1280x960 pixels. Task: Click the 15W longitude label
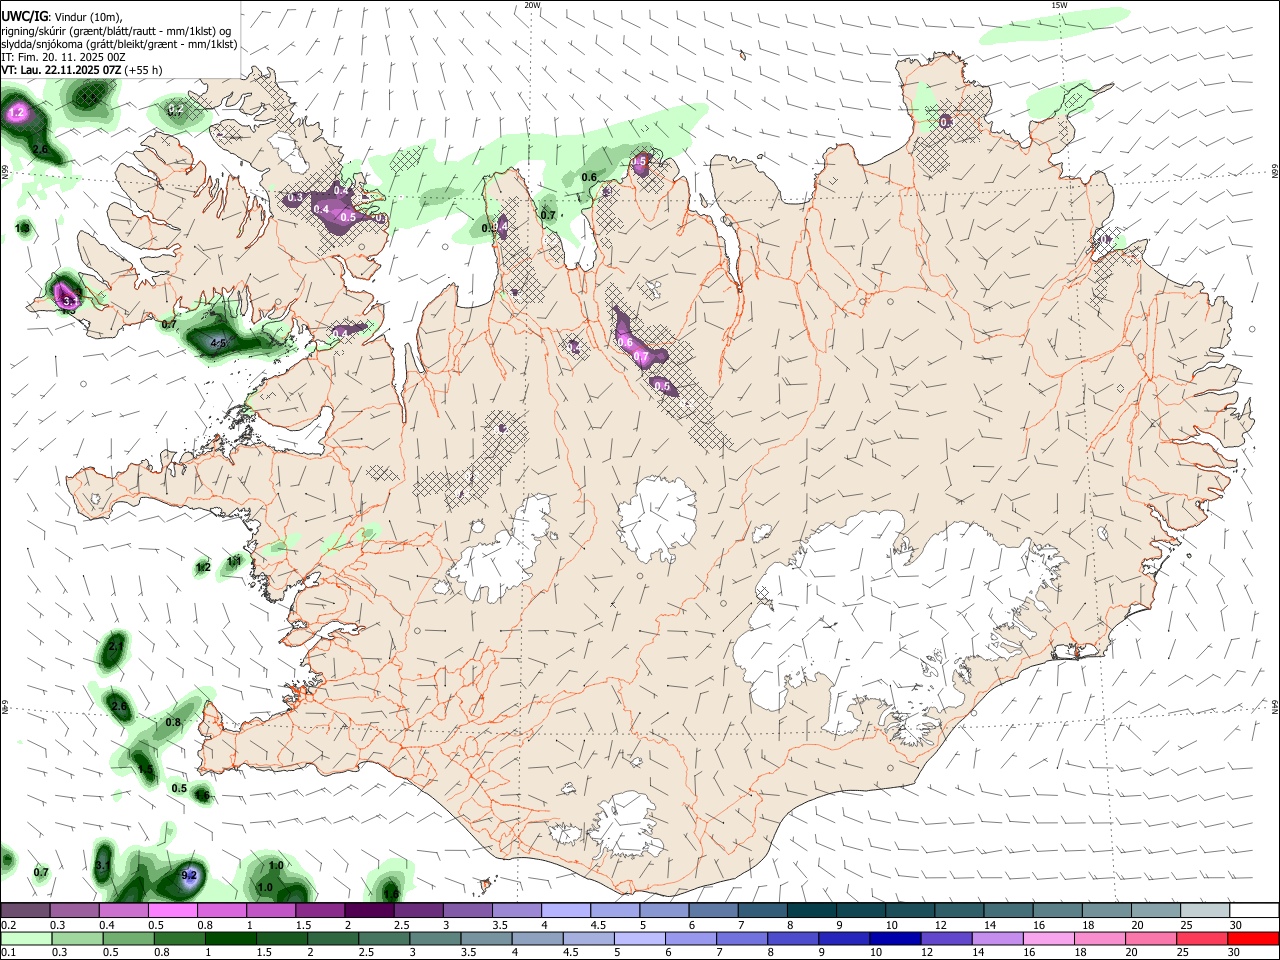click(1059, 5)
